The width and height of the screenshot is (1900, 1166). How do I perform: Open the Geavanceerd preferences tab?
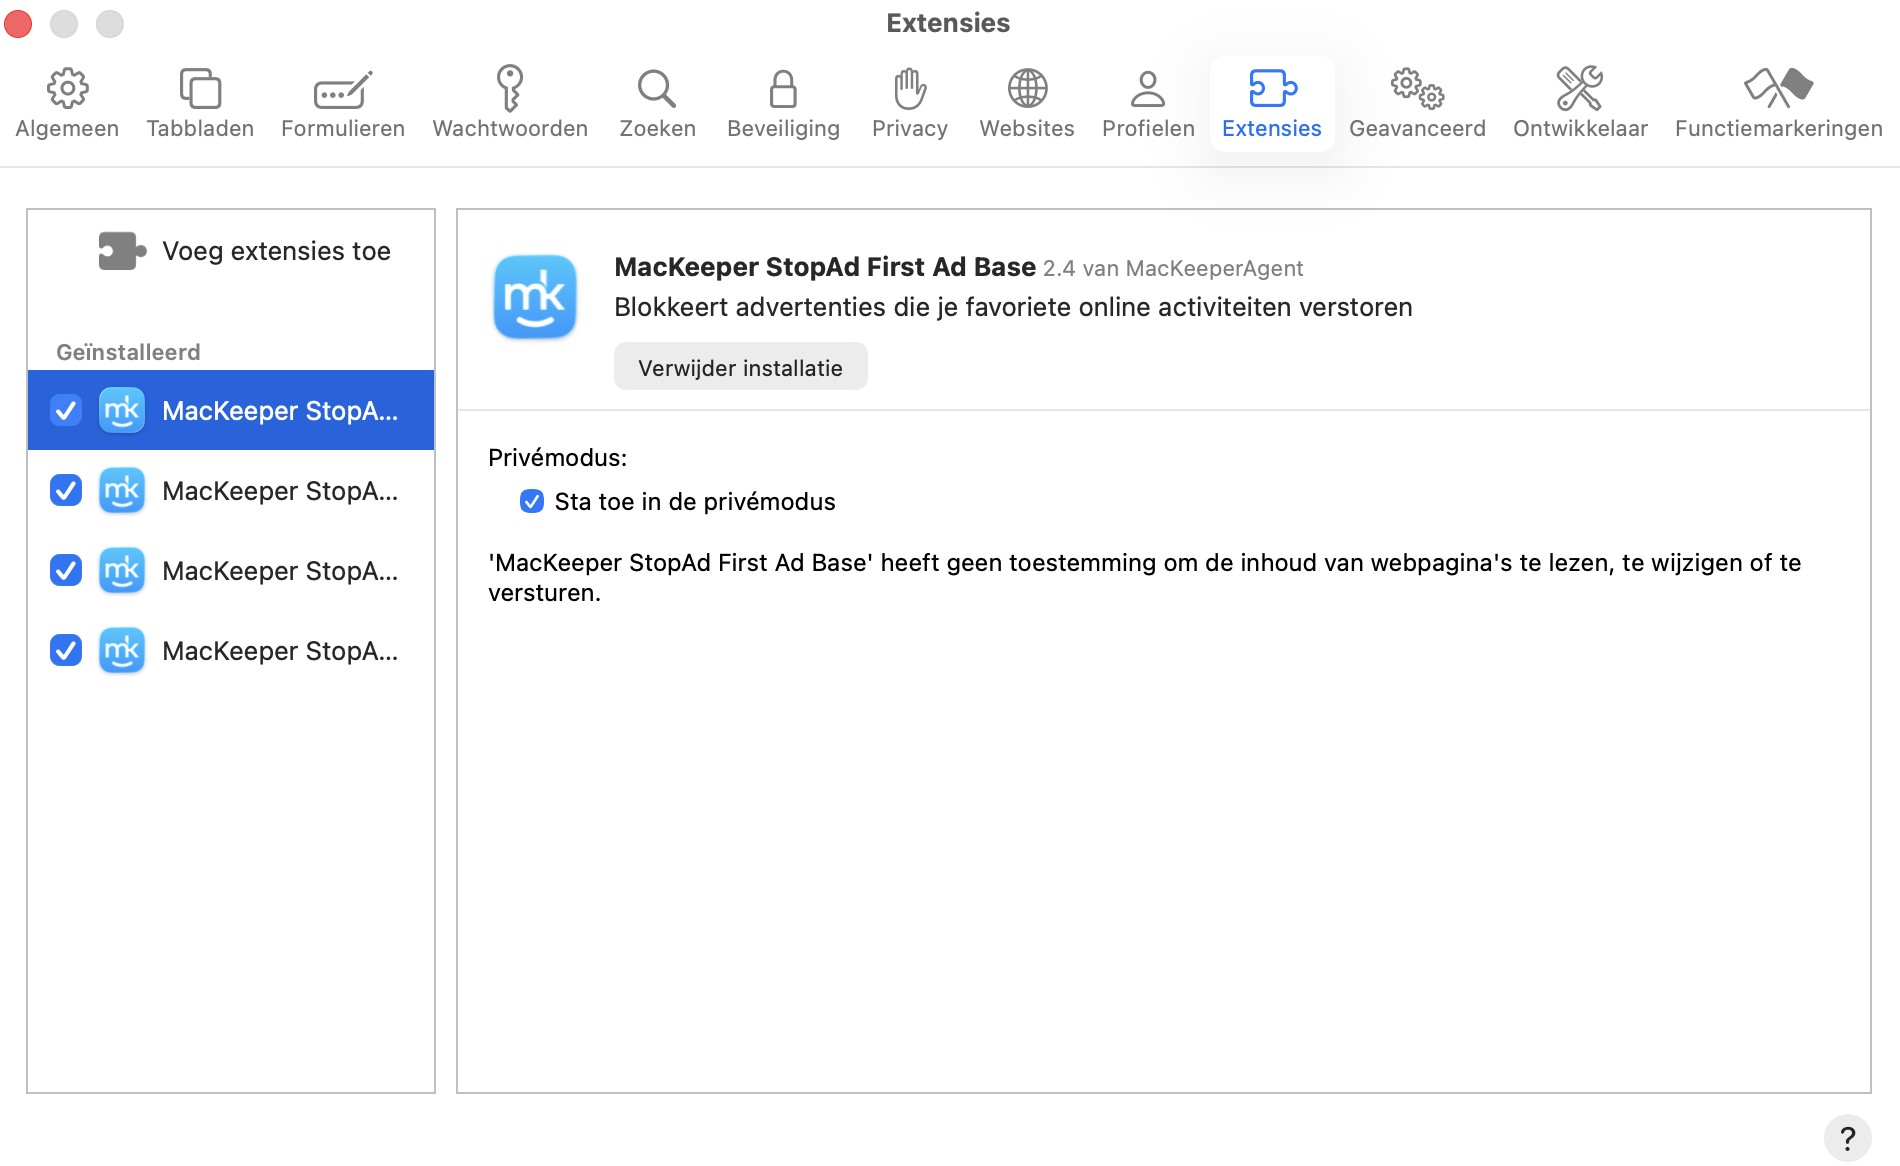click(1417, 88)
